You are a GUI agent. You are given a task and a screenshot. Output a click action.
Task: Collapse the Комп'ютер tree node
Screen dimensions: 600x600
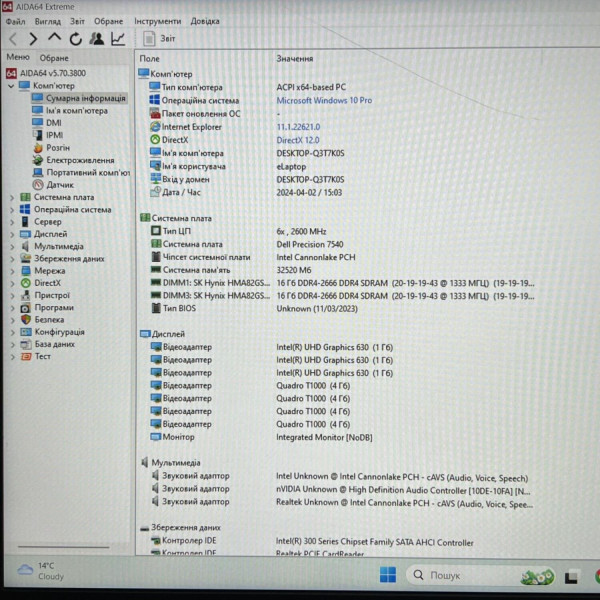click(11, 86)
